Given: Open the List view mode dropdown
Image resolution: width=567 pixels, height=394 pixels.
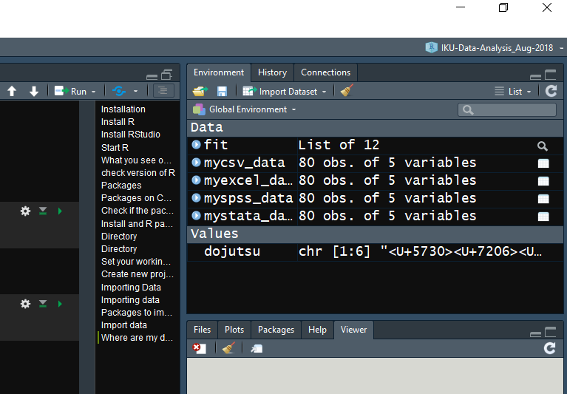Looking at the screenshot, I should (x=513, y=91).
